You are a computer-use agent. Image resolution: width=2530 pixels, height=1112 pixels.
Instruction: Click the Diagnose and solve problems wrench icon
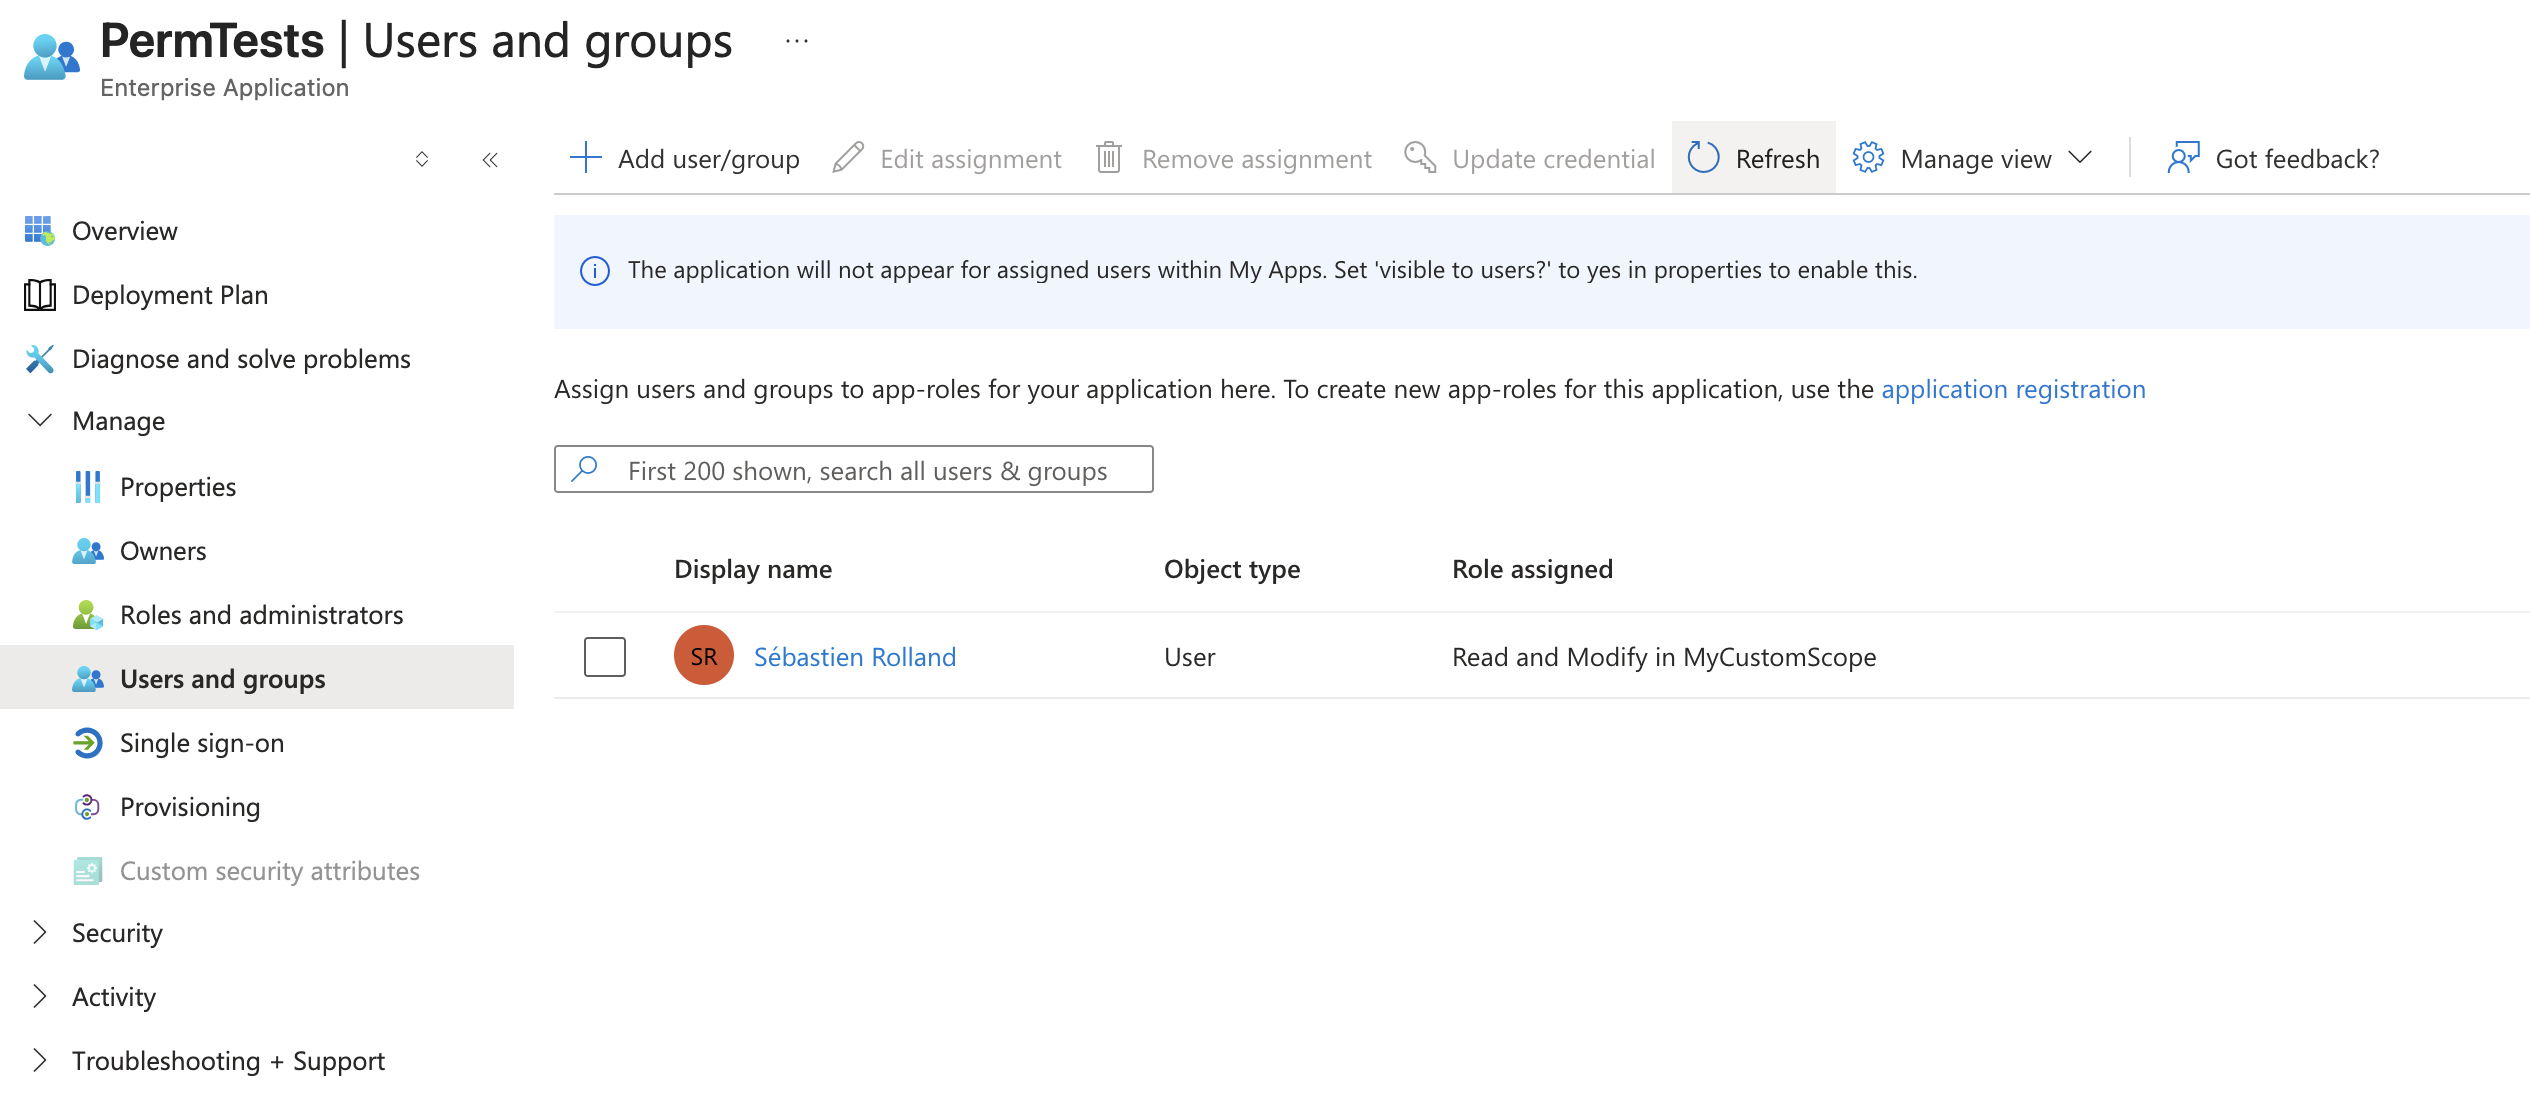(x=39, y=358)
